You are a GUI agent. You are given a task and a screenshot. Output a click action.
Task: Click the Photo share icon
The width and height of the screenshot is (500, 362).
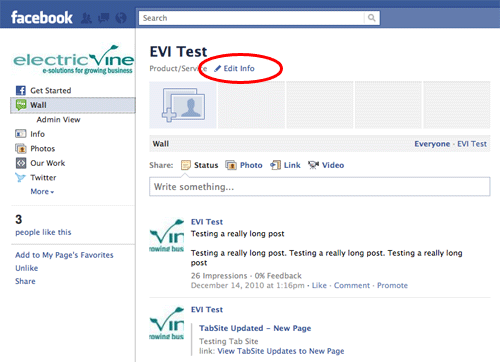click(231, 165)
